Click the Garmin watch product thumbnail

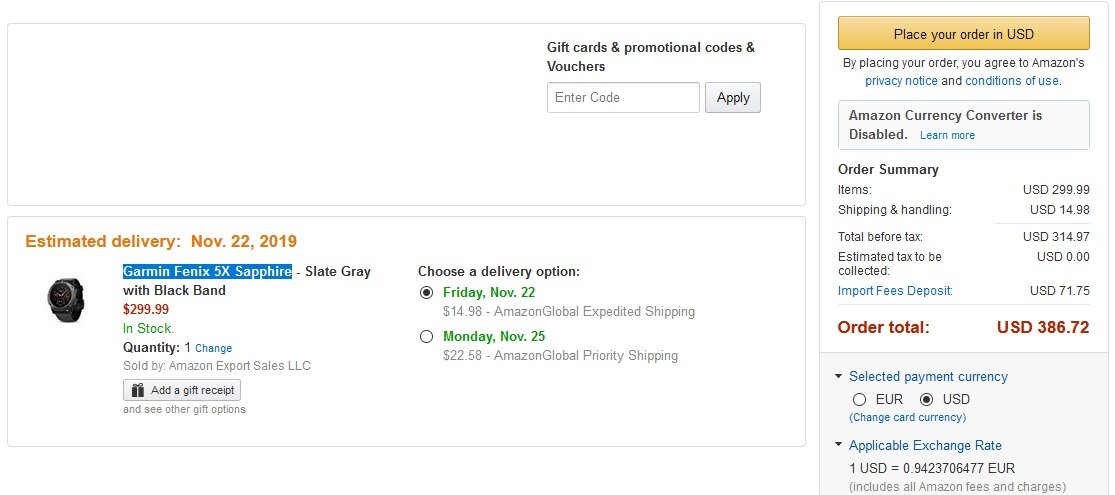pos(66,298)
